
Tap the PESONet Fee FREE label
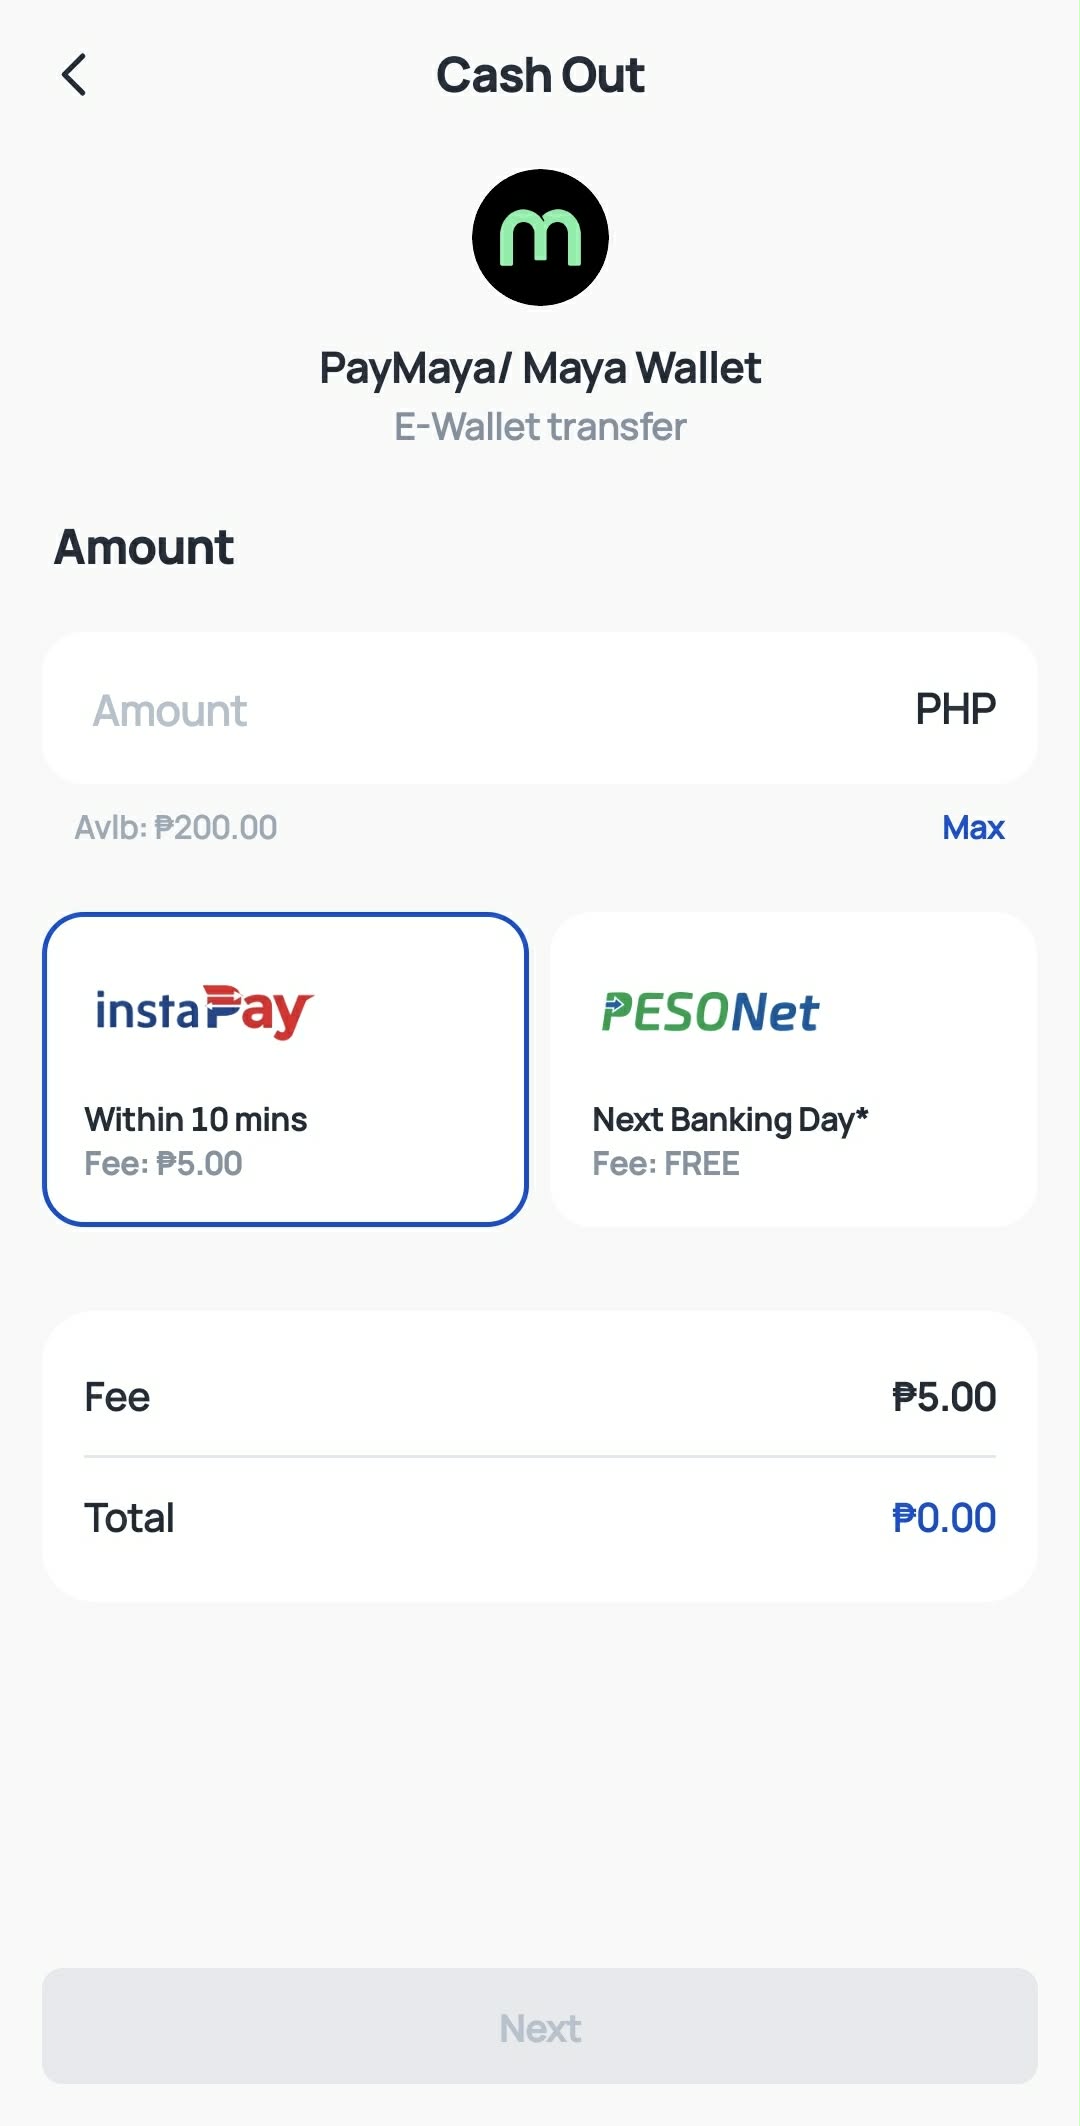[x=666, y=1163]
